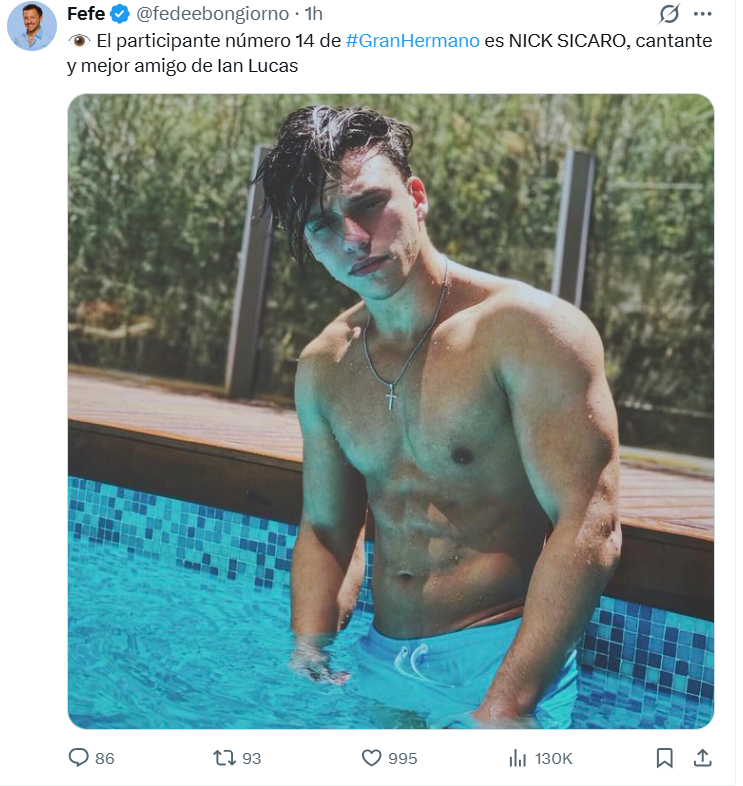
Task: Open Fefe's profile picture
Action: tap(32, 26)
